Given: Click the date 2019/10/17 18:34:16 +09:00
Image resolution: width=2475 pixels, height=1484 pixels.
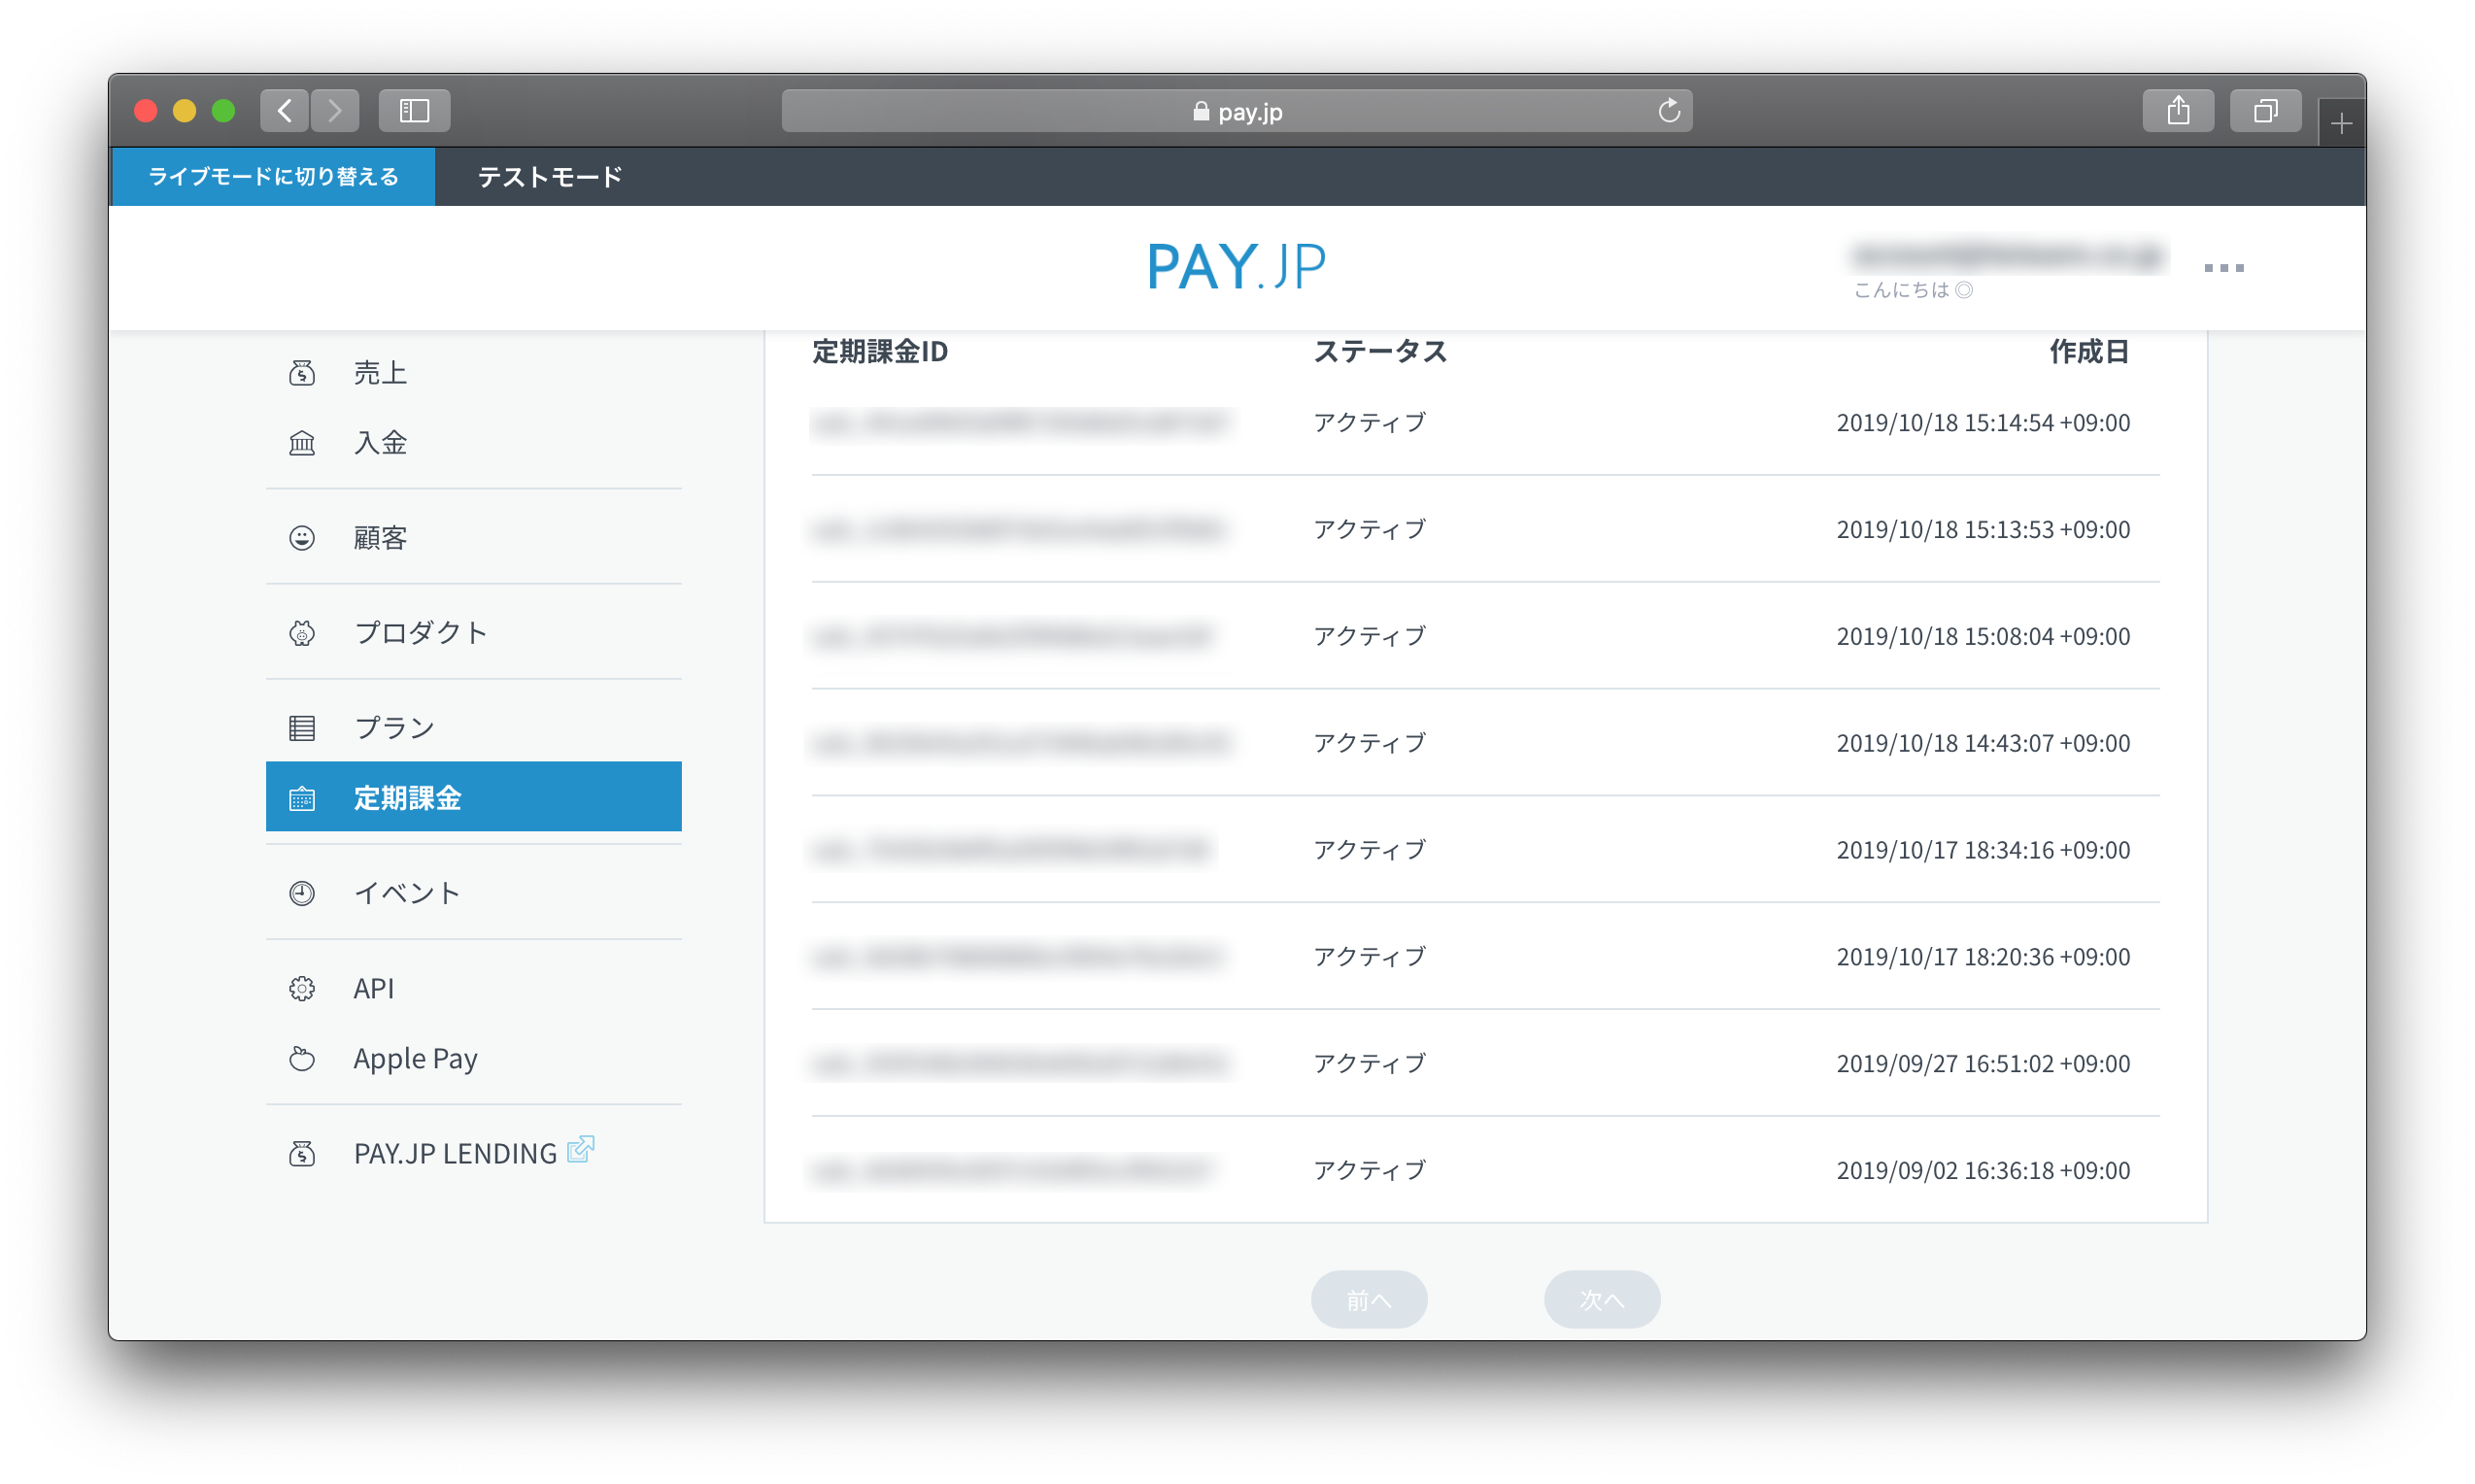Looking at the screenshot, I should tap(1983, 850).
